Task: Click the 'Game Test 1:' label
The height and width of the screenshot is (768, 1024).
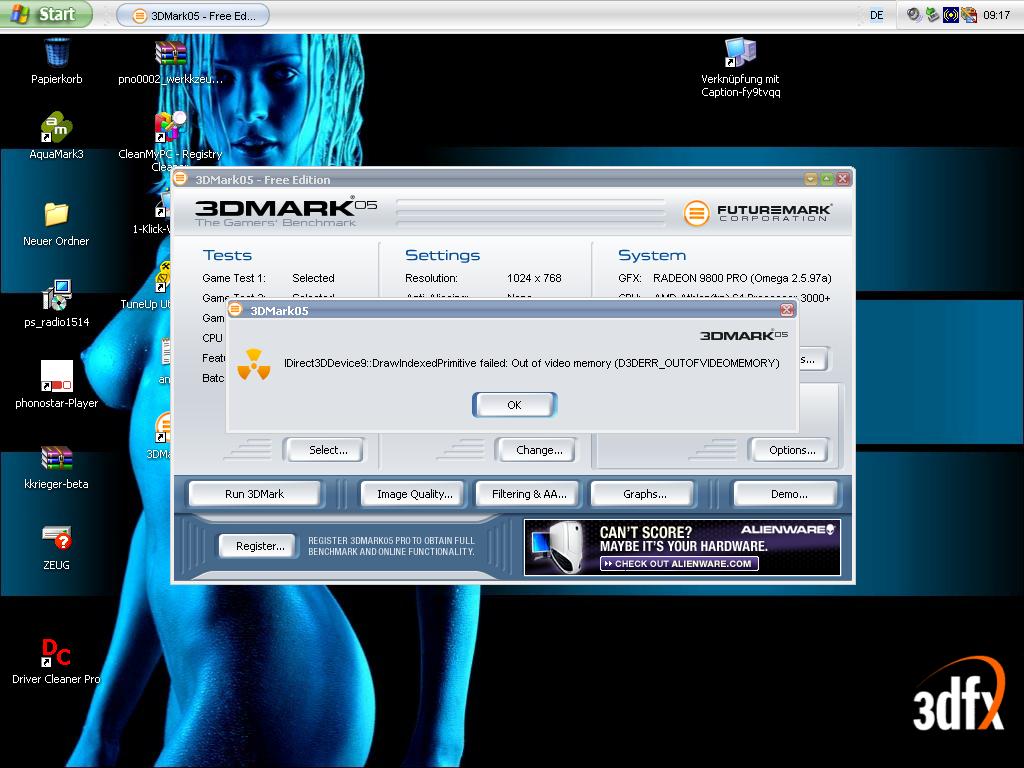Action: coord(234,278)
